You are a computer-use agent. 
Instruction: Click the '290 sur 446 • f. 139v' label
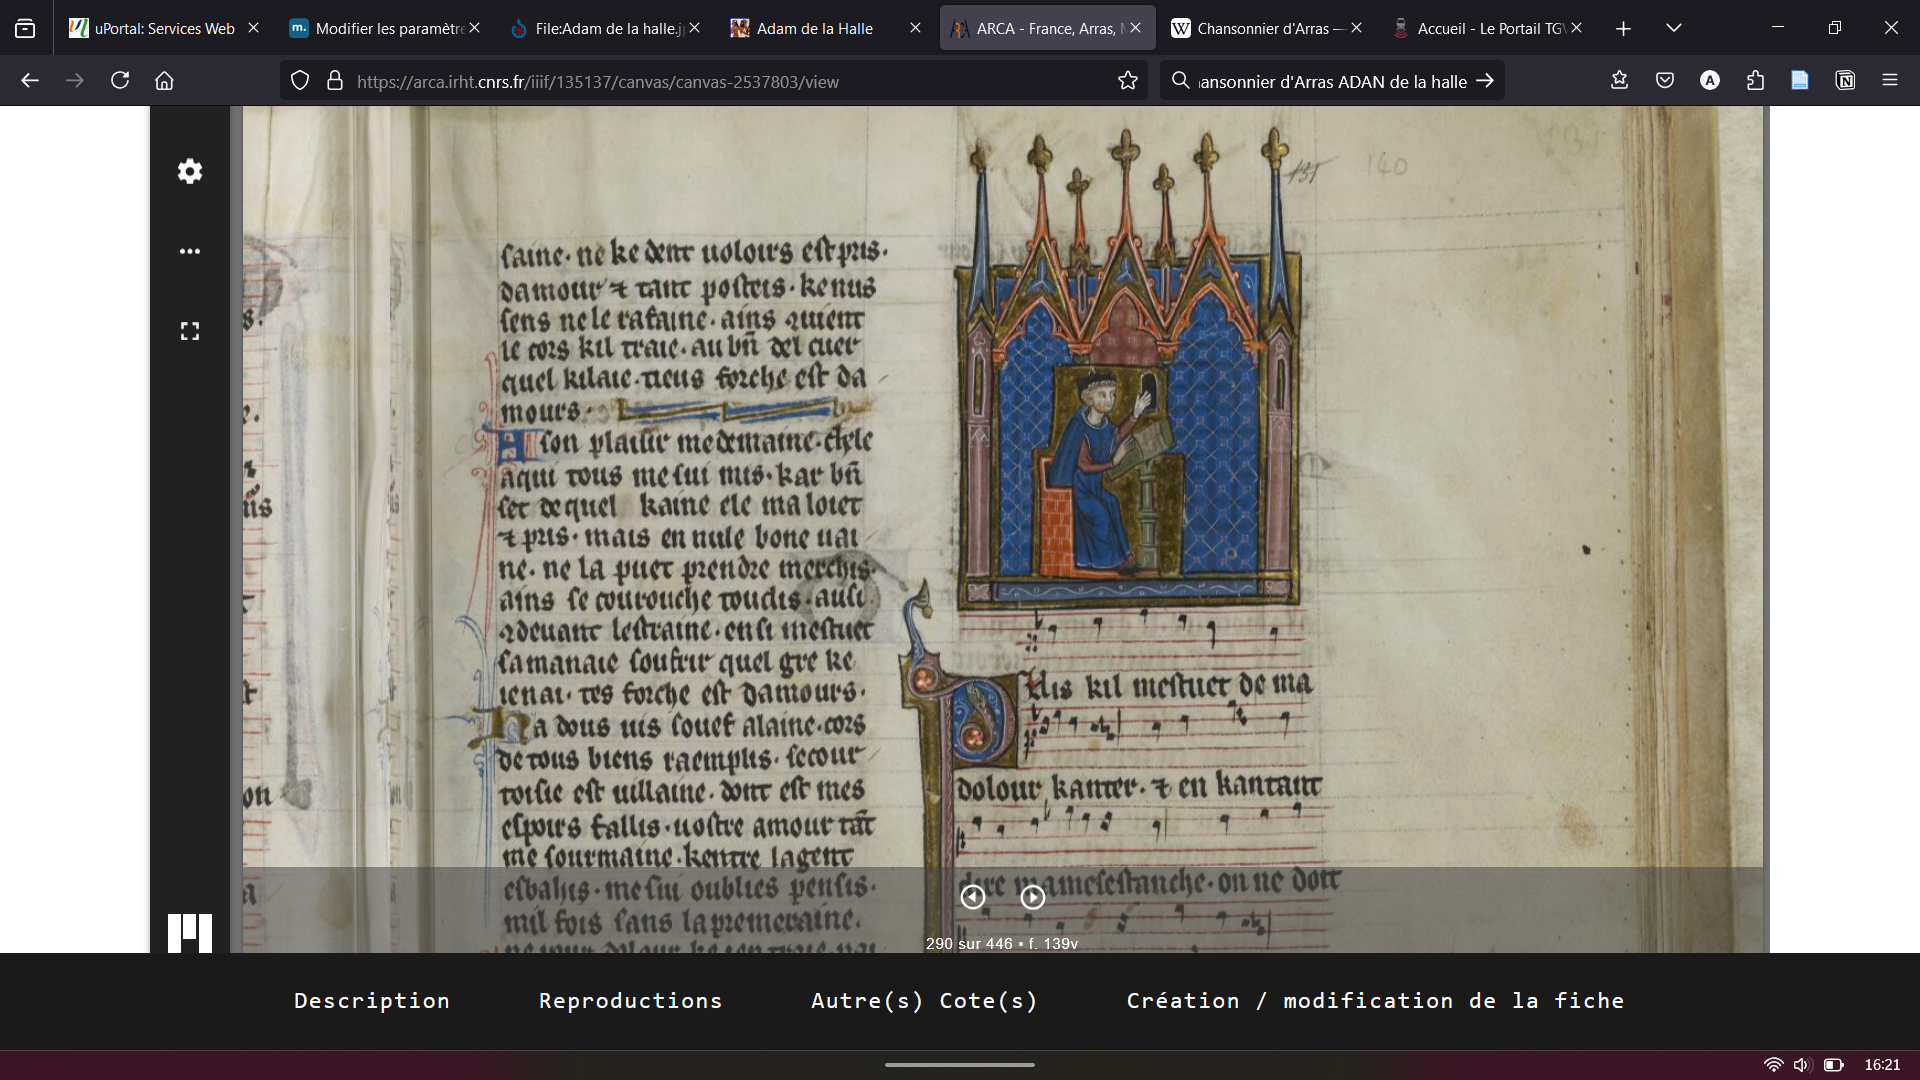pos(1002,943)
